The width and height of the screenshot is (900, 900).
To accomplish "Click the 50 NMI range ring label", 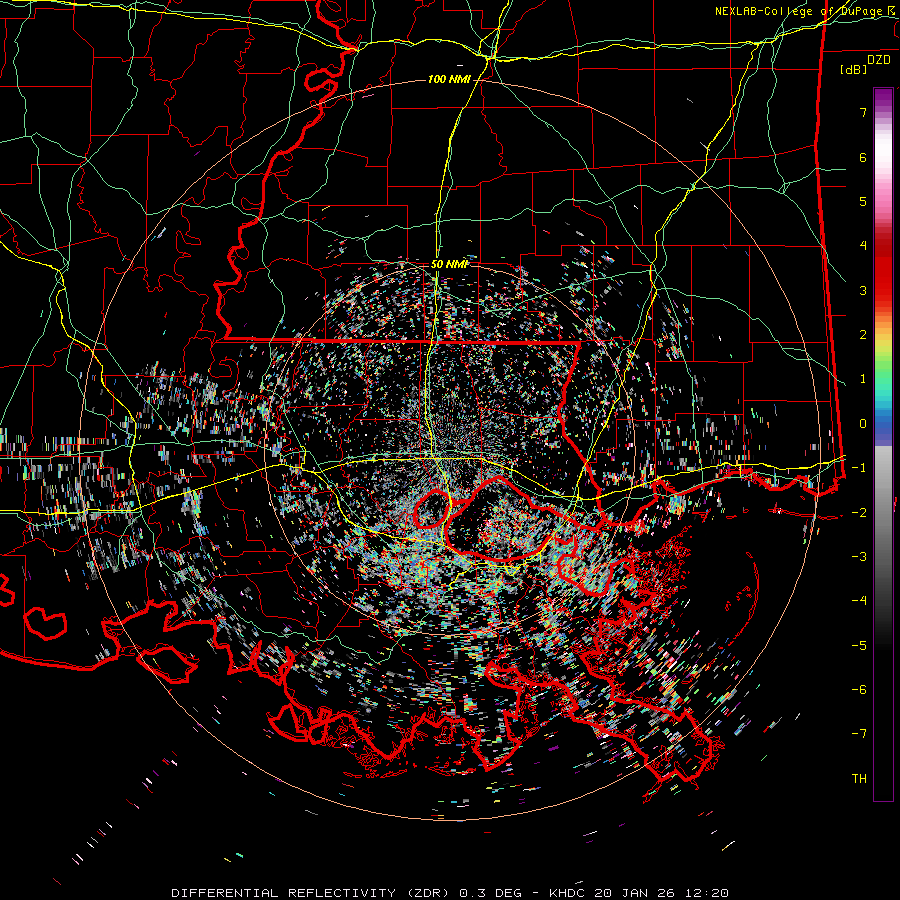I will tap(449, 264).
